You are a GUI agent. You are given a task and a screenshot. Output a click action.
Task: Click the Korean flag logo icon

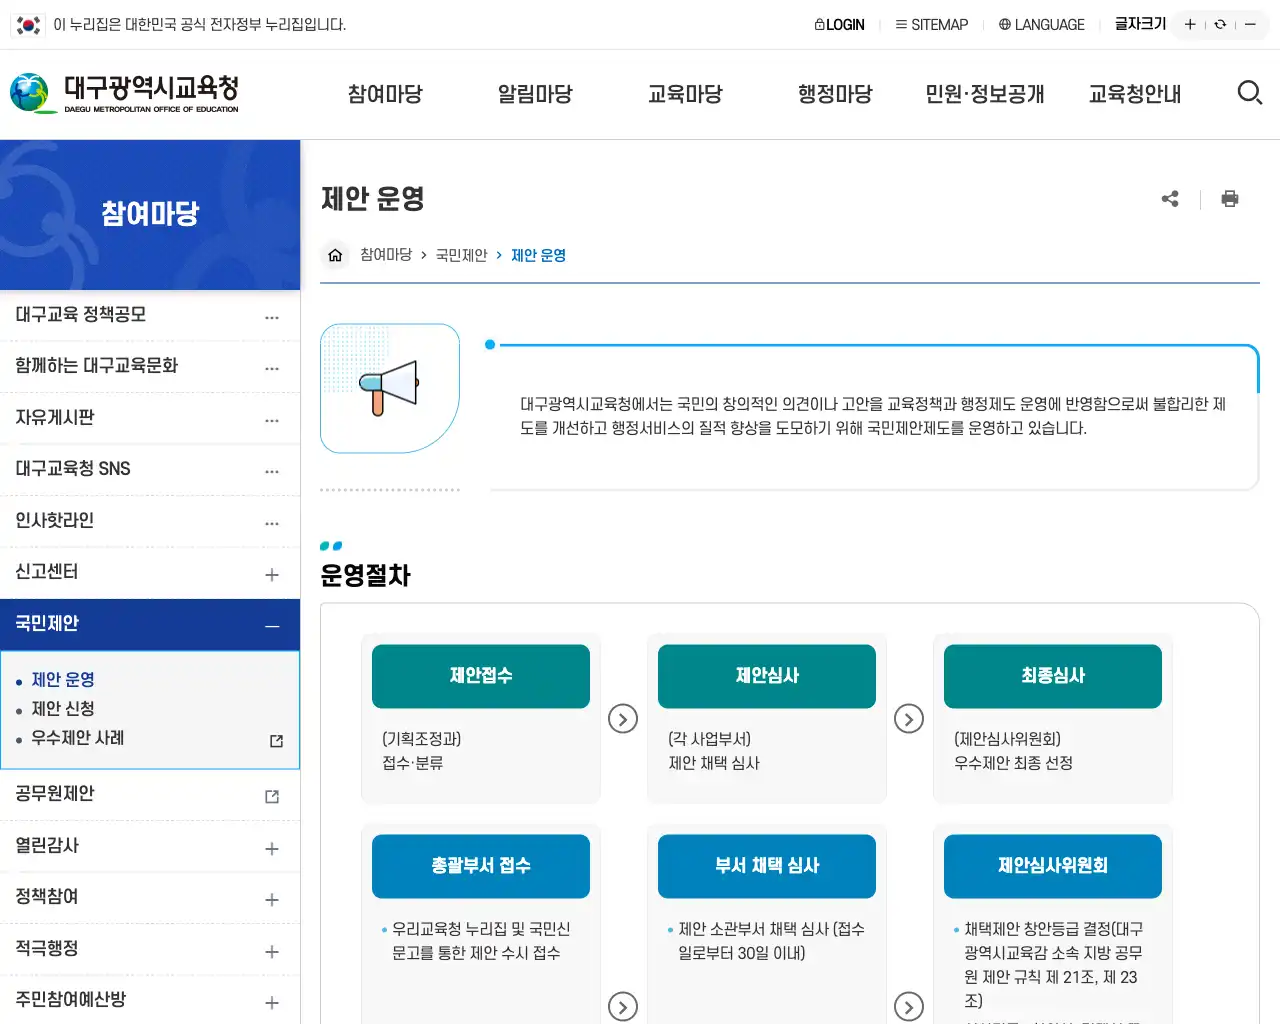pyautogui.click(x=27, y=24)
